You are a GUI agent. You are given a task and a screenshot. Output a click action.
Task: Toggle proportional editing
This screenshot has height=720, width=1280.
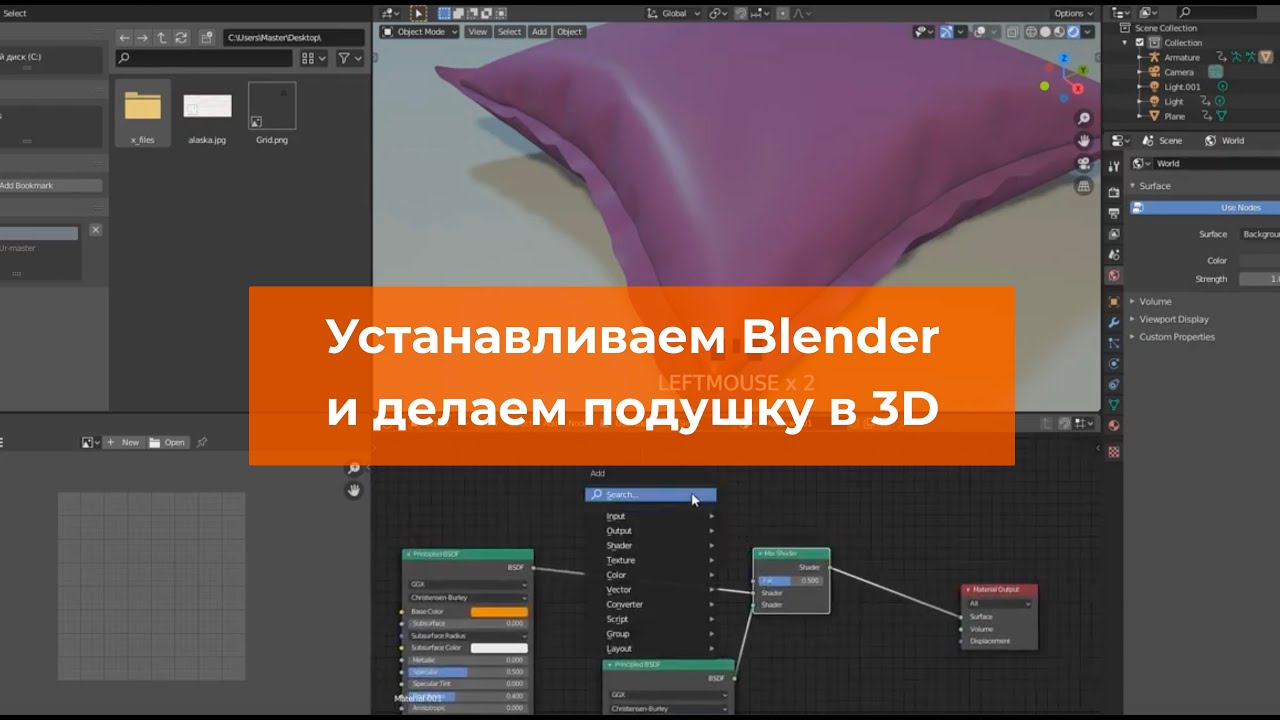click(x=784, y=13)
